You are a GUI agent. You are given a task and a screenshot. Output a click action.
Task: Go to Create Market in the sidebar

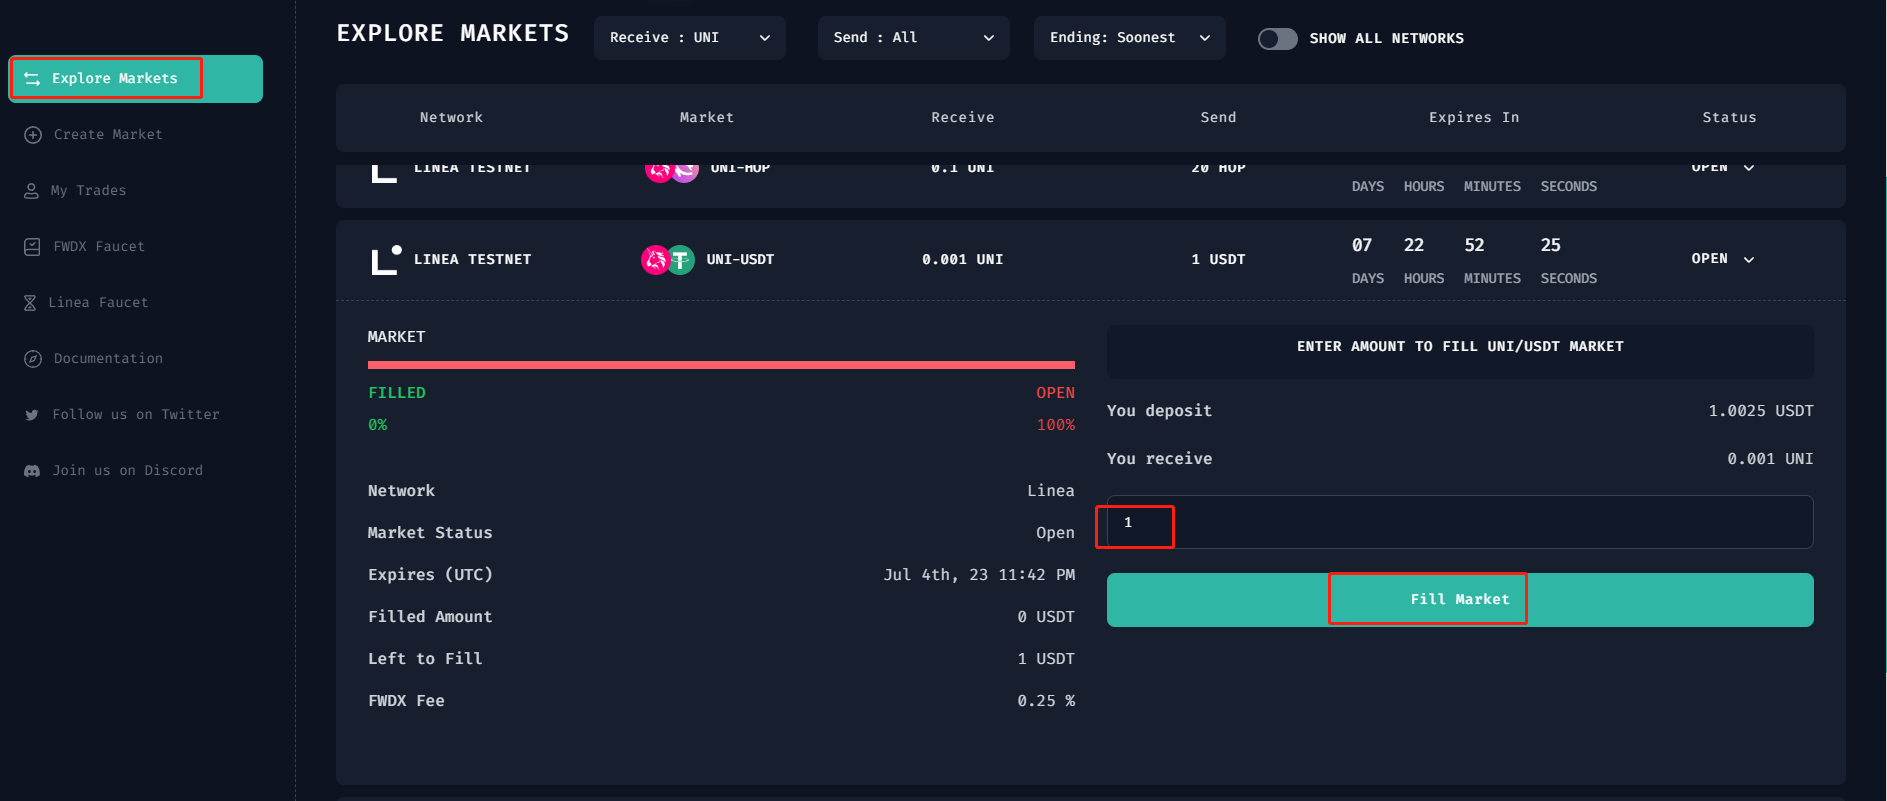pos(108,135)
